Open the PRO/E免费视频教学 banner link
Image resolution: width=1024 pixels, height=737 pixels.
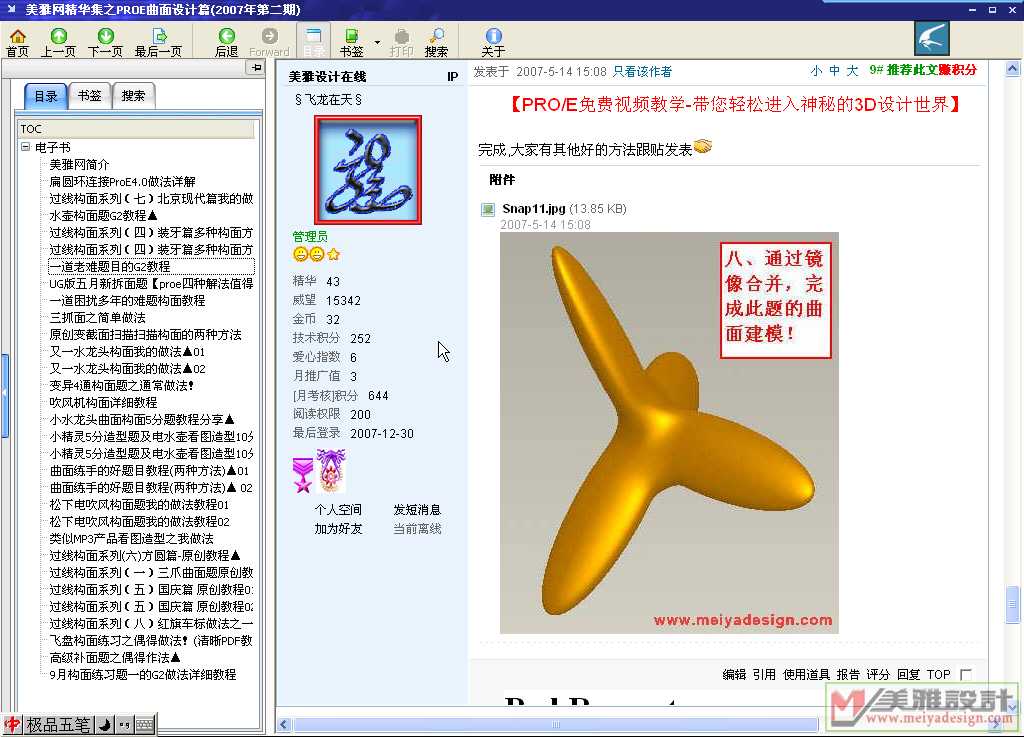[x=734, y=104]
